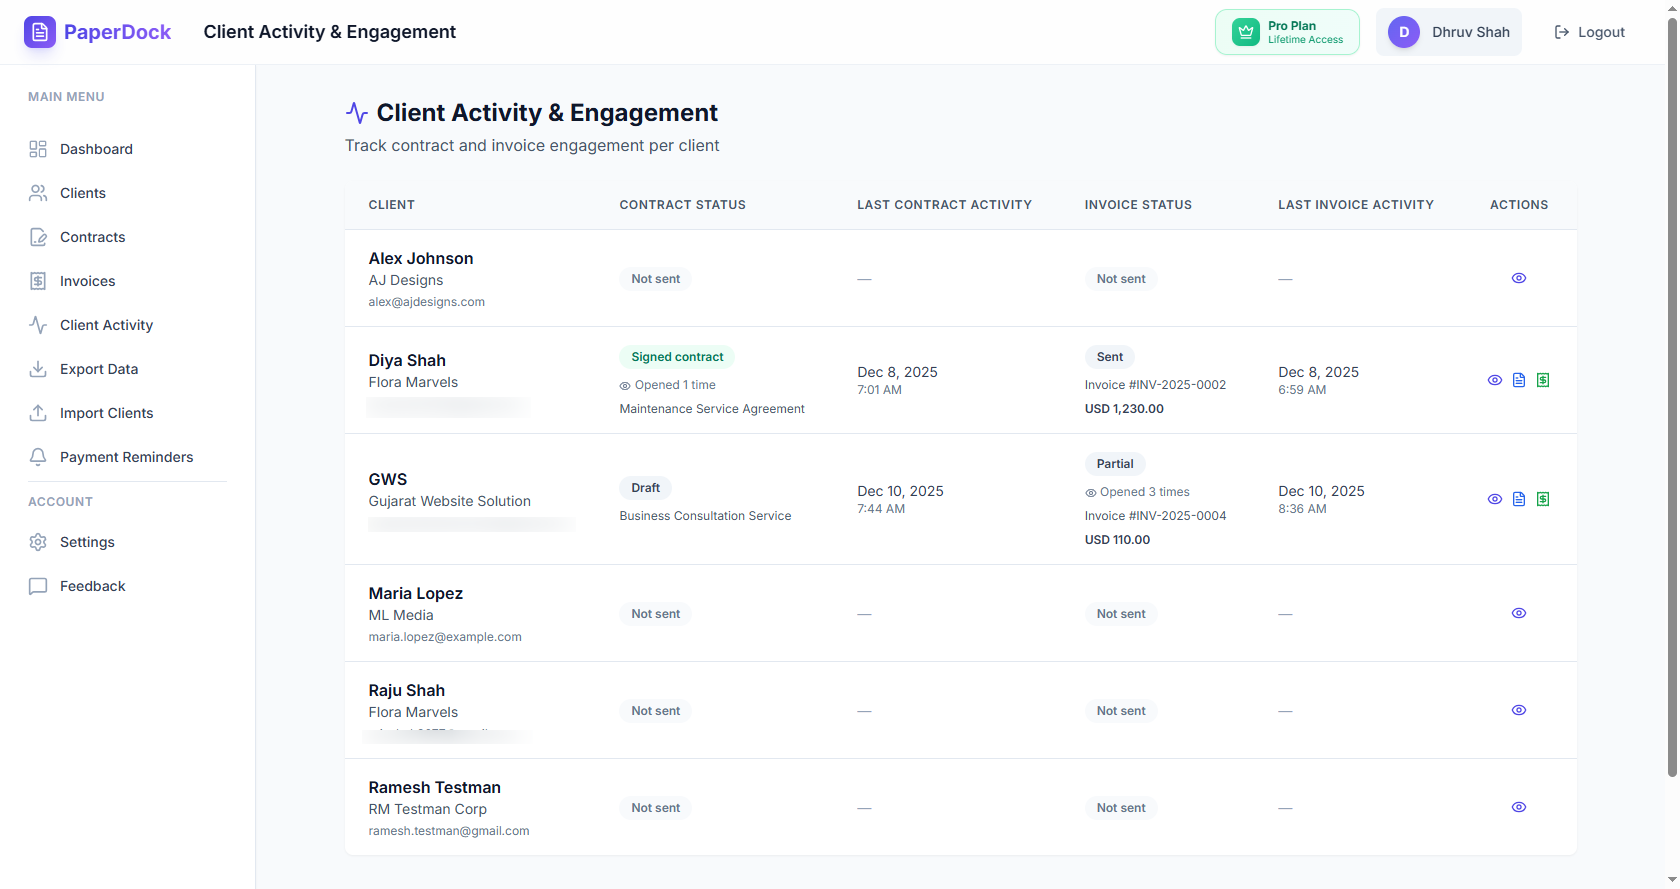Click Invoice #INV-2025-0002 text

click(x=1155, y=385)
